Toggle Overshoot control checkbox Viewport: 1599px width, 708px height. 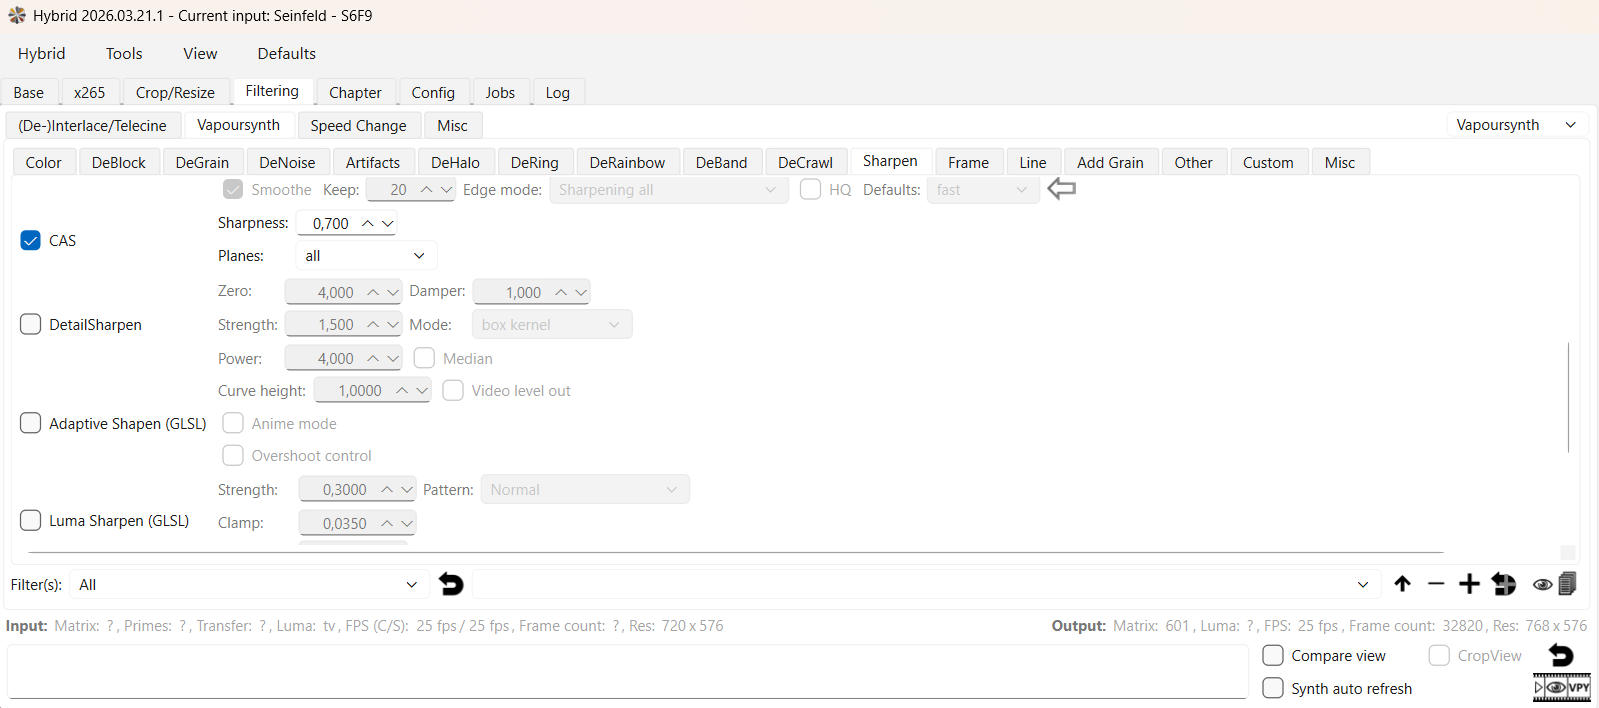233,455
